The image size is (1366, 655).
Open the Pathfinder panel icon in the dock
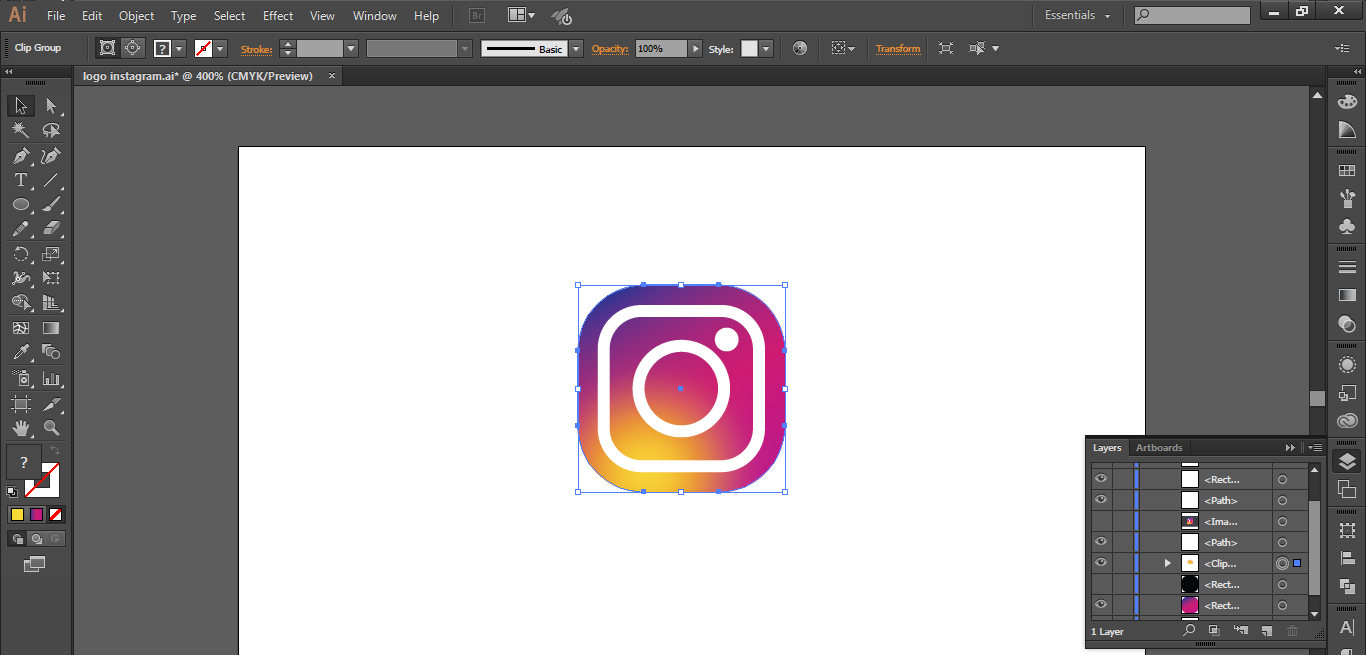coord(1347,587)
